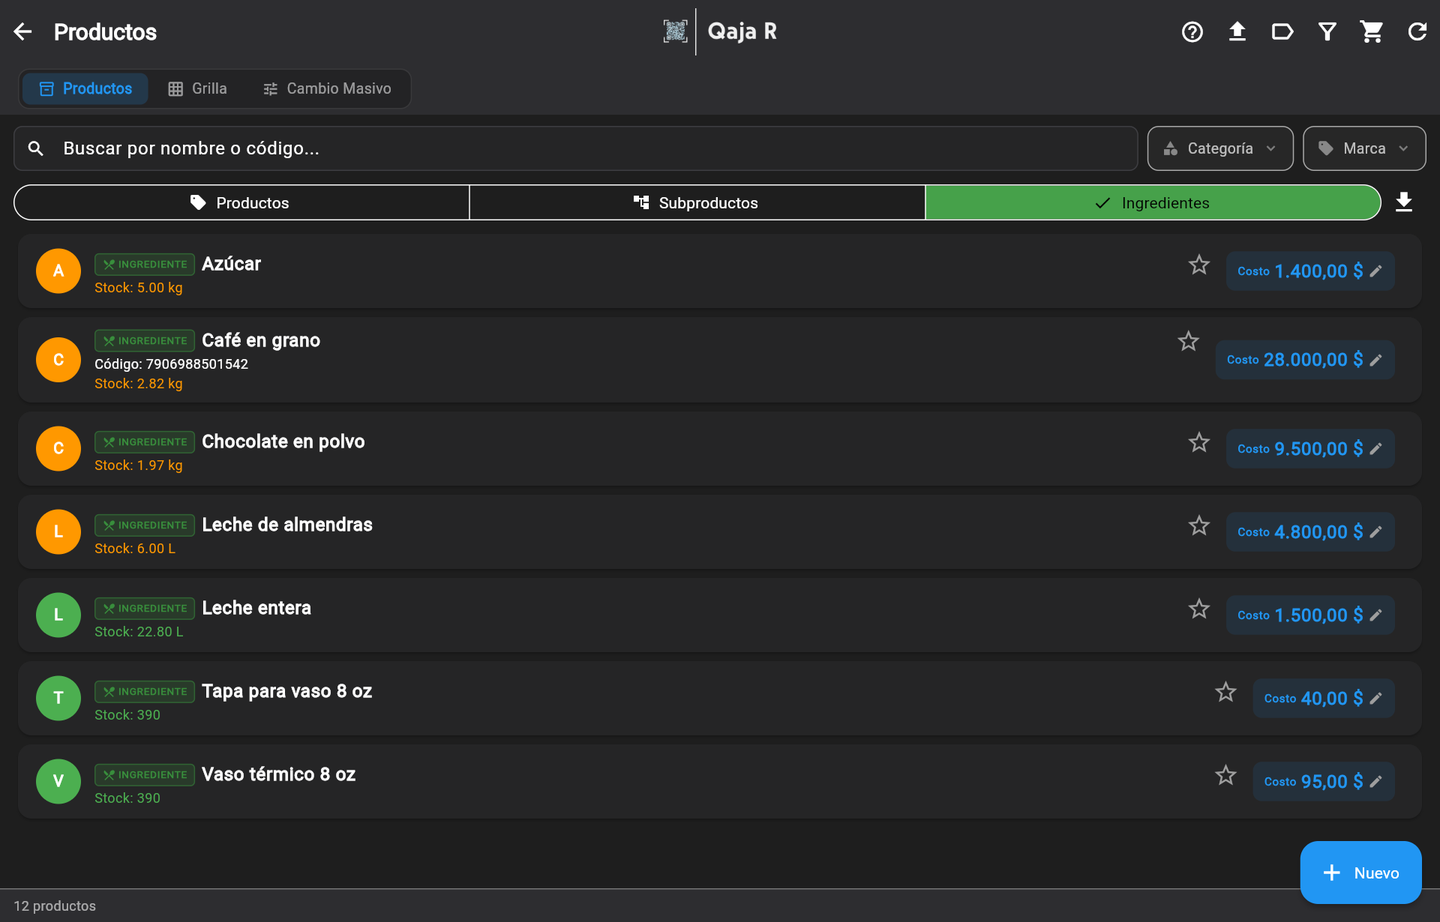This screenshot has height=922, width=1440.
Task: Open the help question mark icon
Action: click(1192, 32)
